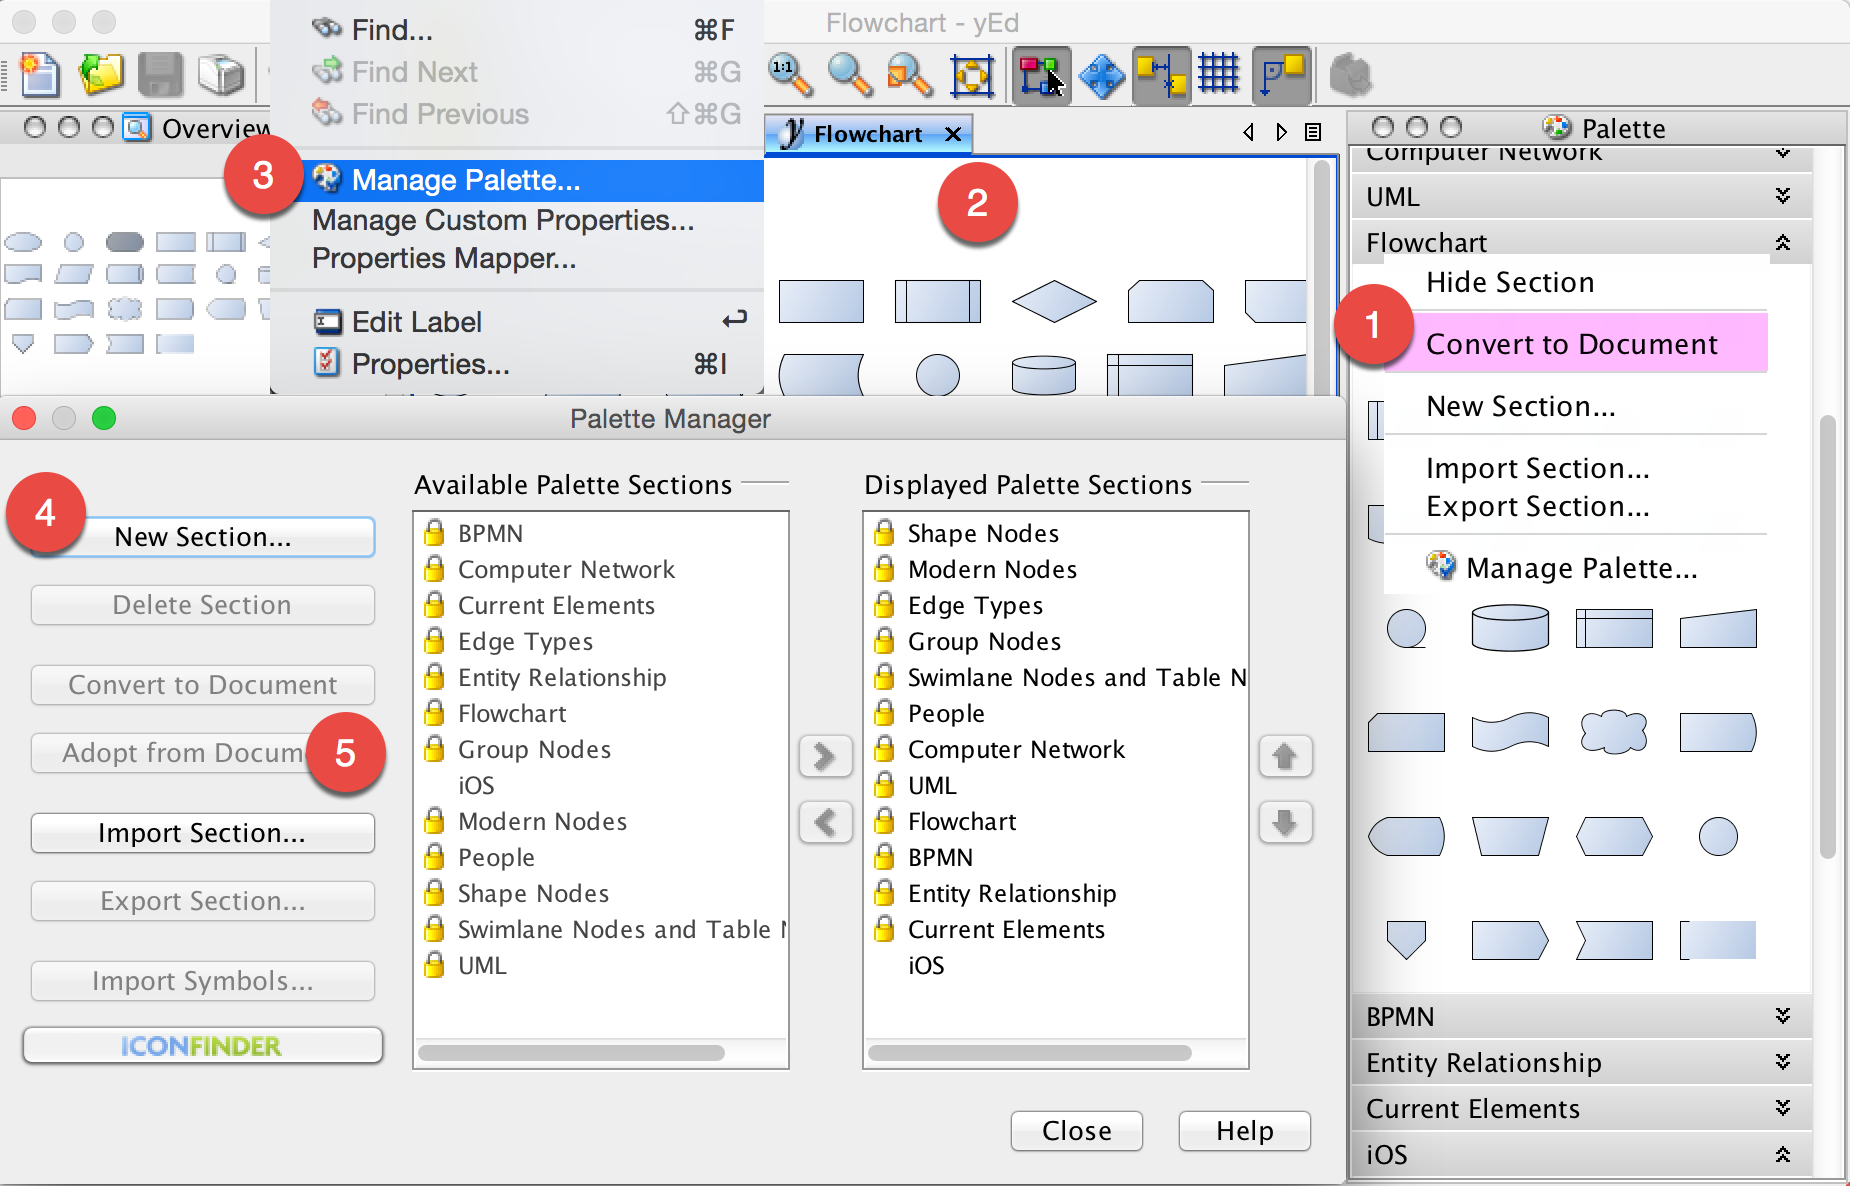Open a file with the folder toolbar icon

[100, 75]
